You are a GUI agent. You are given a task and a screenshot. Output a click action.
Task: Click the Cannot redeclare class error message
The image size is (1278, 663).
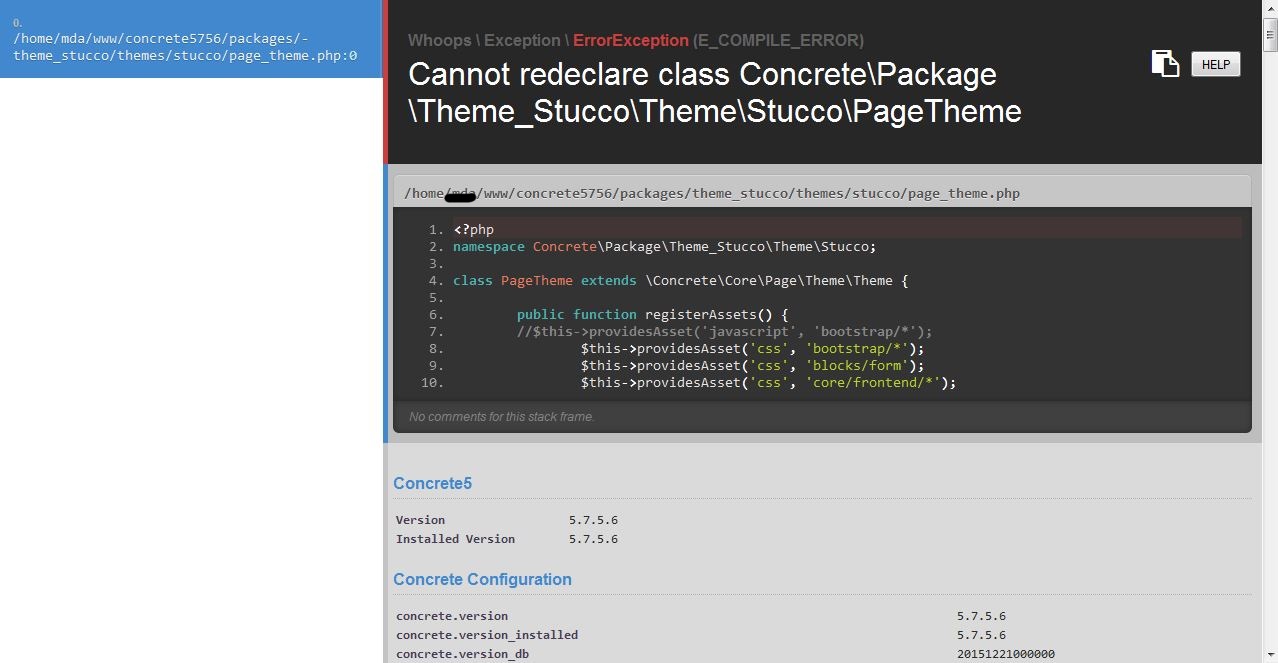point(714,92)
